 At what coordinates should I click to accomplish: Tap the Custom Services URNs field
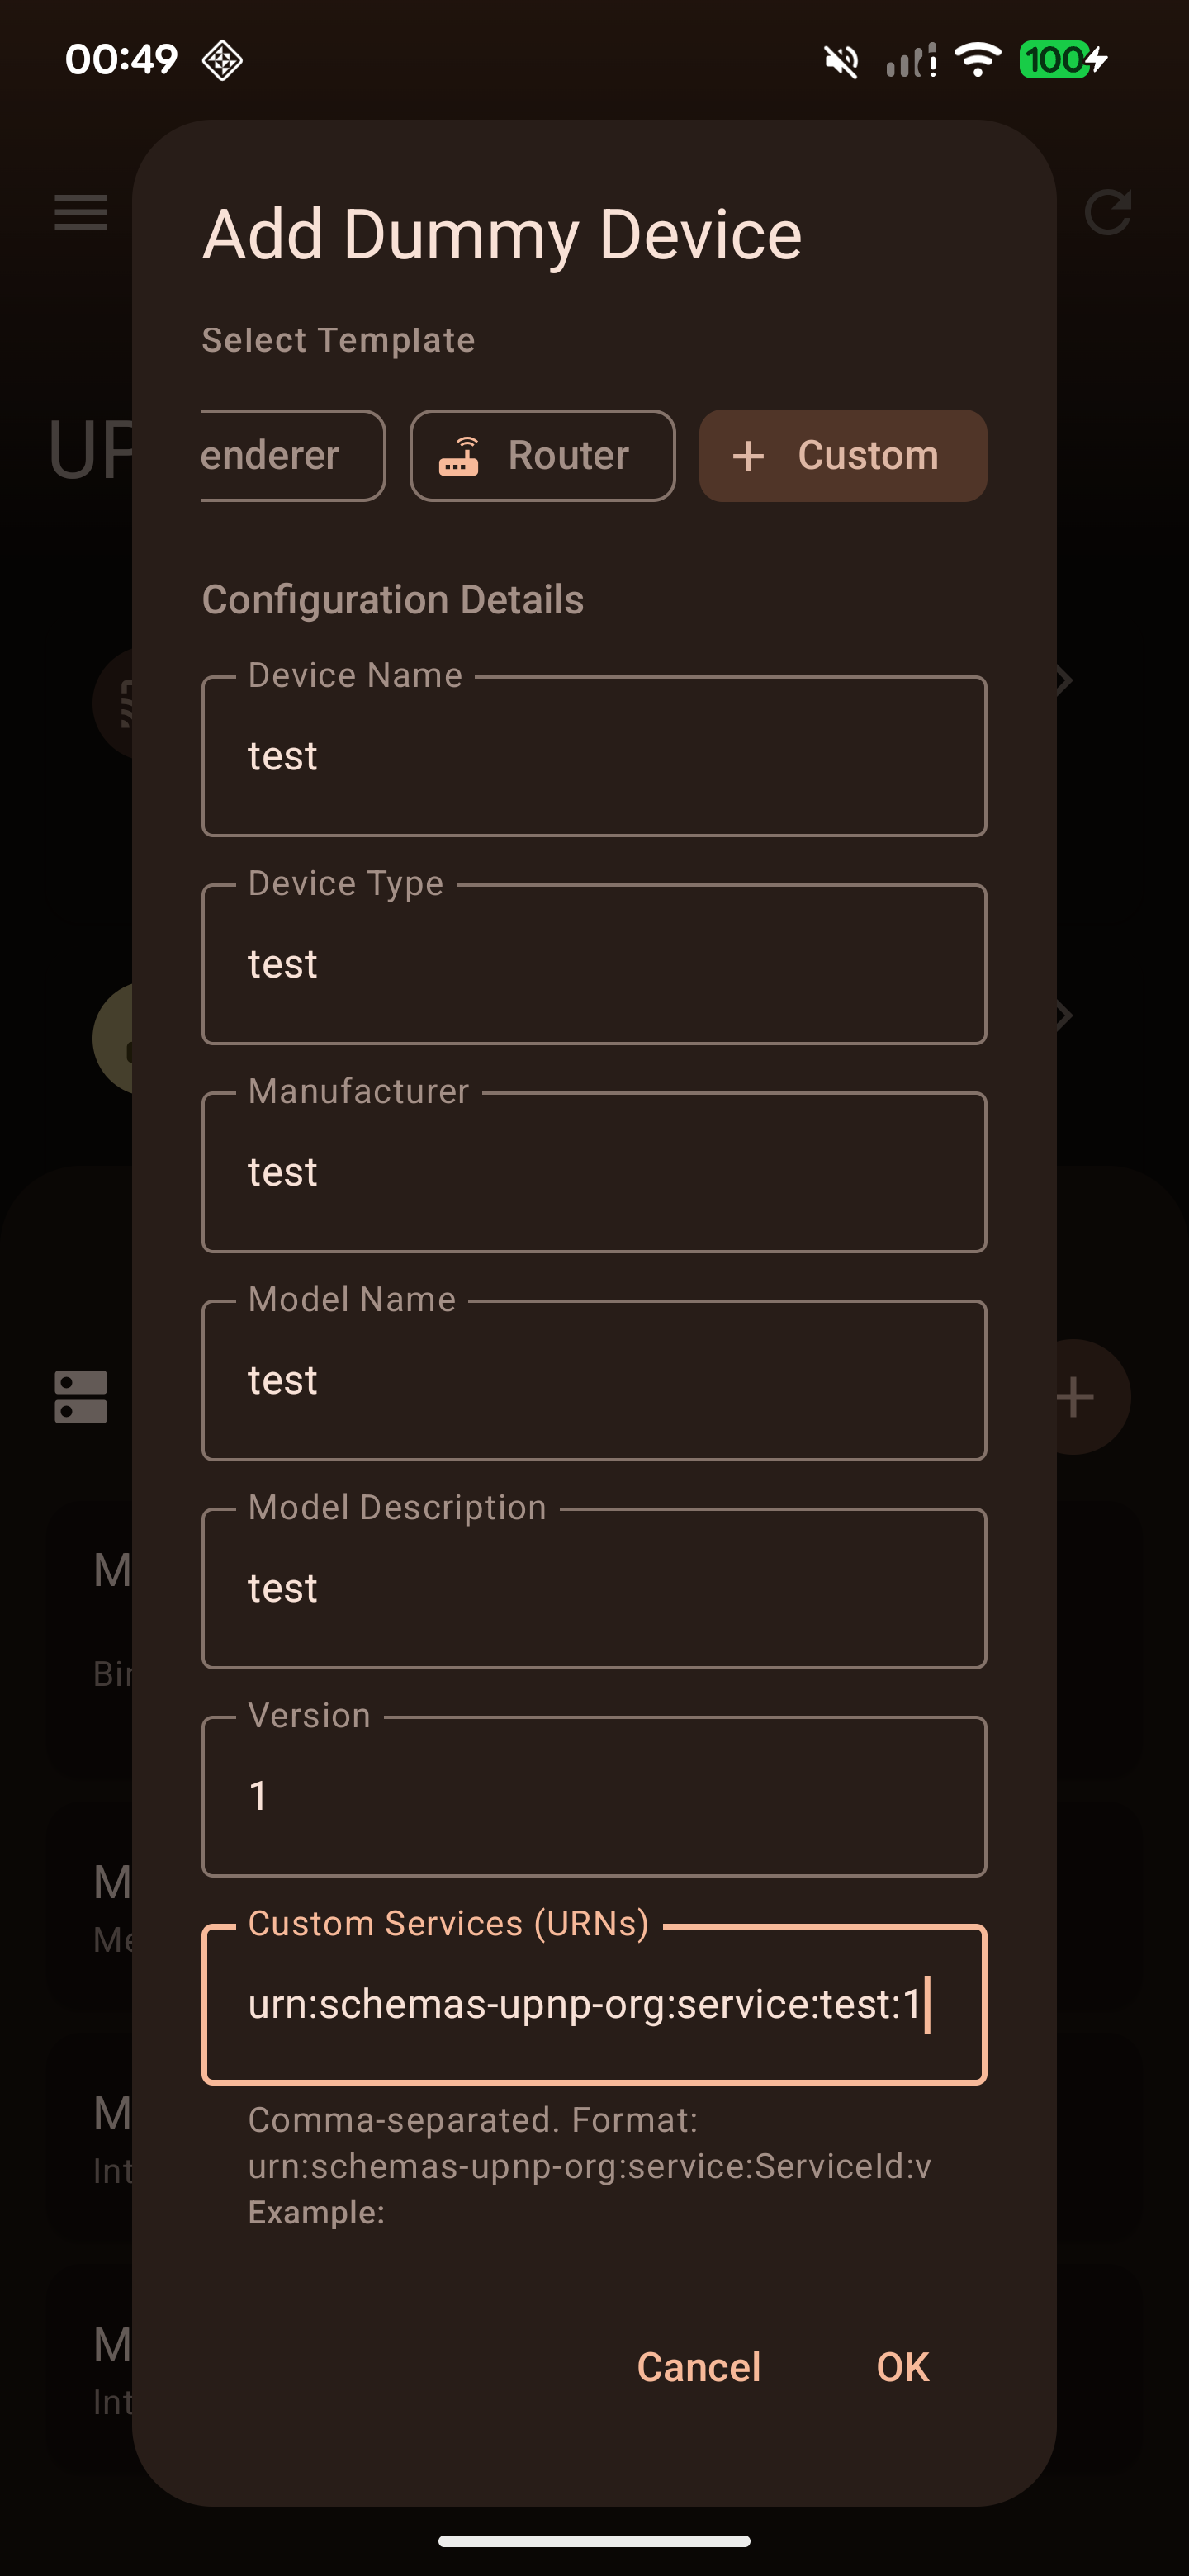click(594, 2004)
